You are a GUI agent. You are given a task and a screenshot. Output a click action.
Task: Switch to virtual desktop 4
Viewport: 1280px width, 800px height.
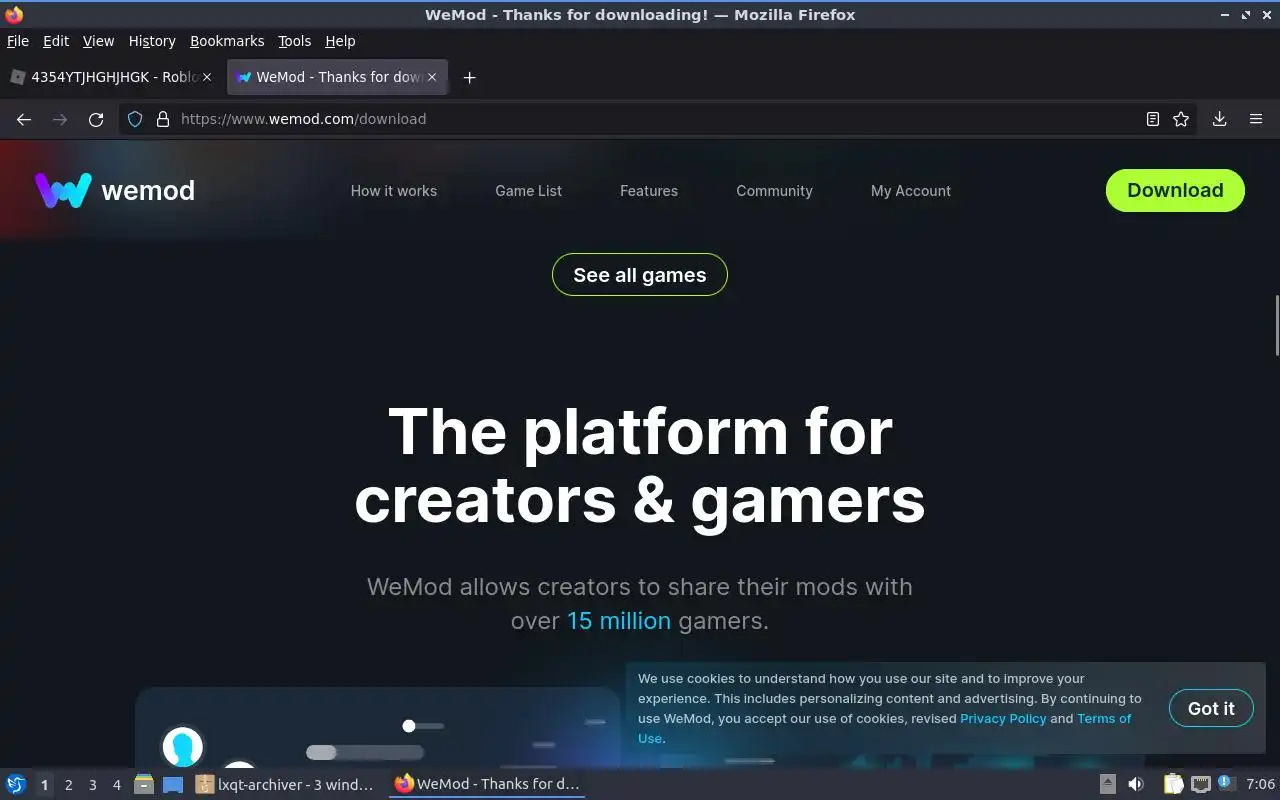(x=116, y=785)
